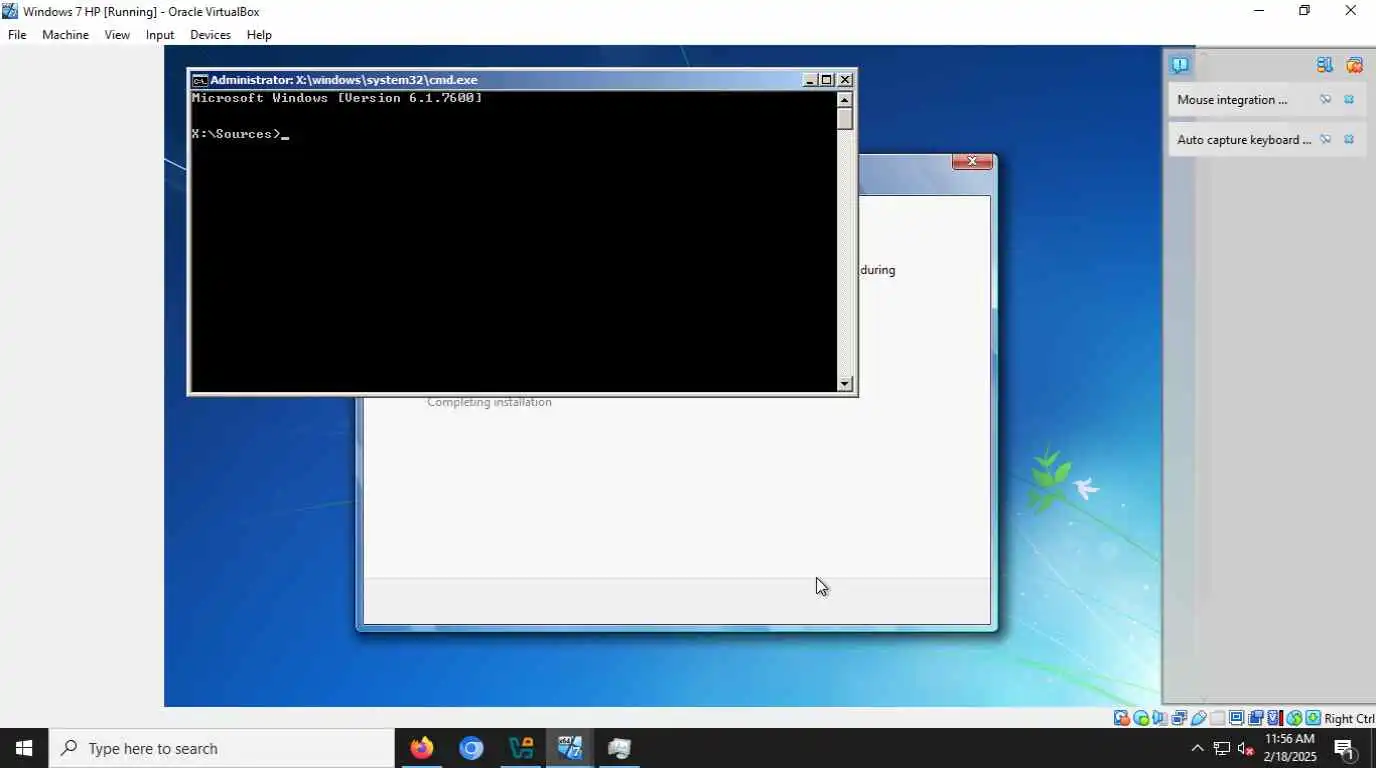Click the keyboard capture status icon
Image resolution: width=1376 pixels, height=768 pixels.
point(1313,718)
